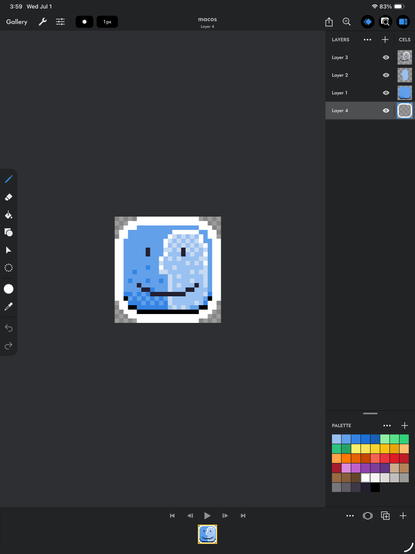Hide Layer 4 visibility
The width and height of the screenshot is (415, 554).
click(x=386, y=111)
